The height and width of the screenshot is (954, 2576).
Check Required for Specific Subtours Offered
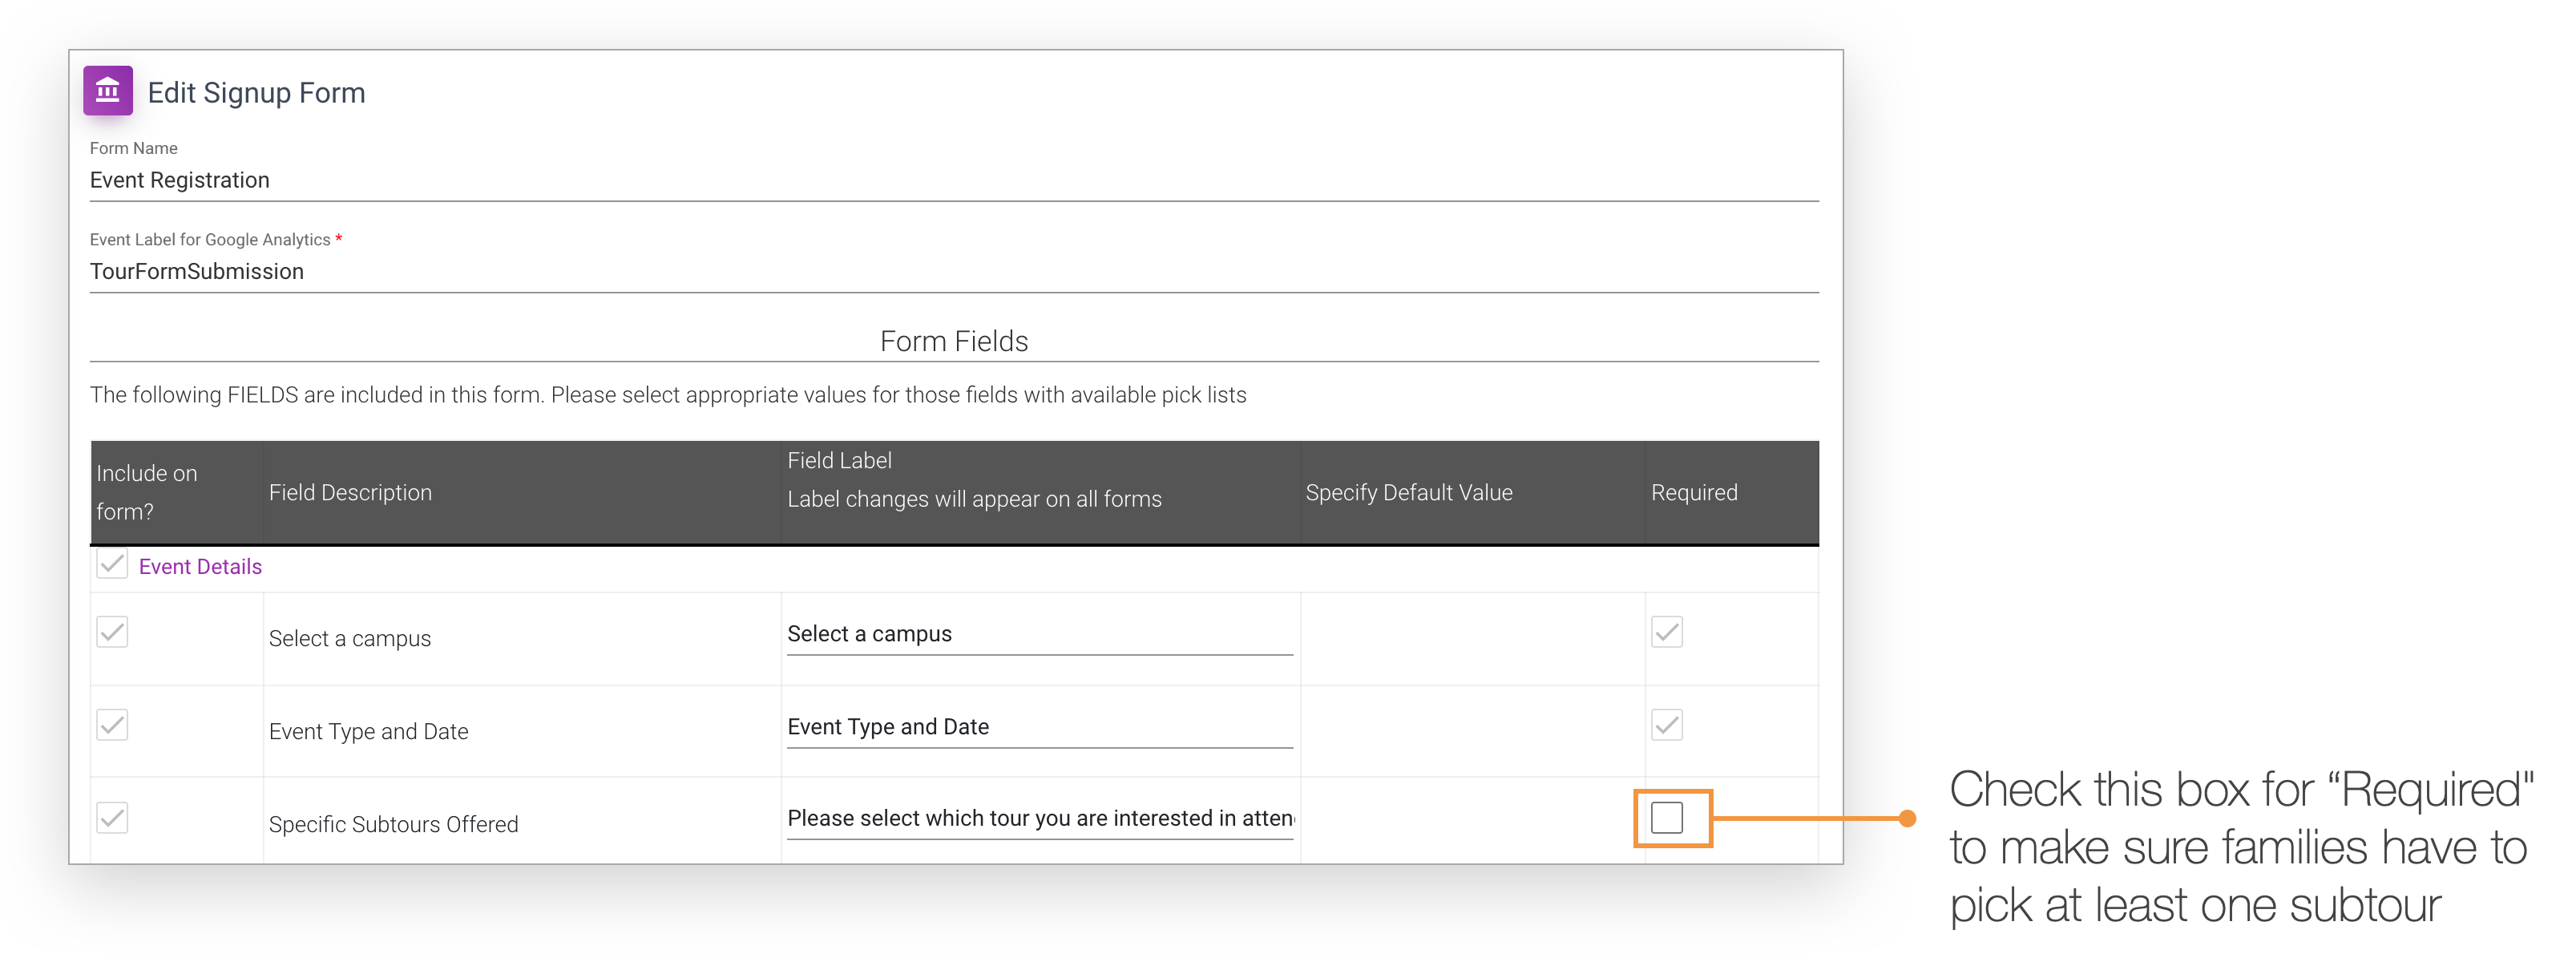1667,818
